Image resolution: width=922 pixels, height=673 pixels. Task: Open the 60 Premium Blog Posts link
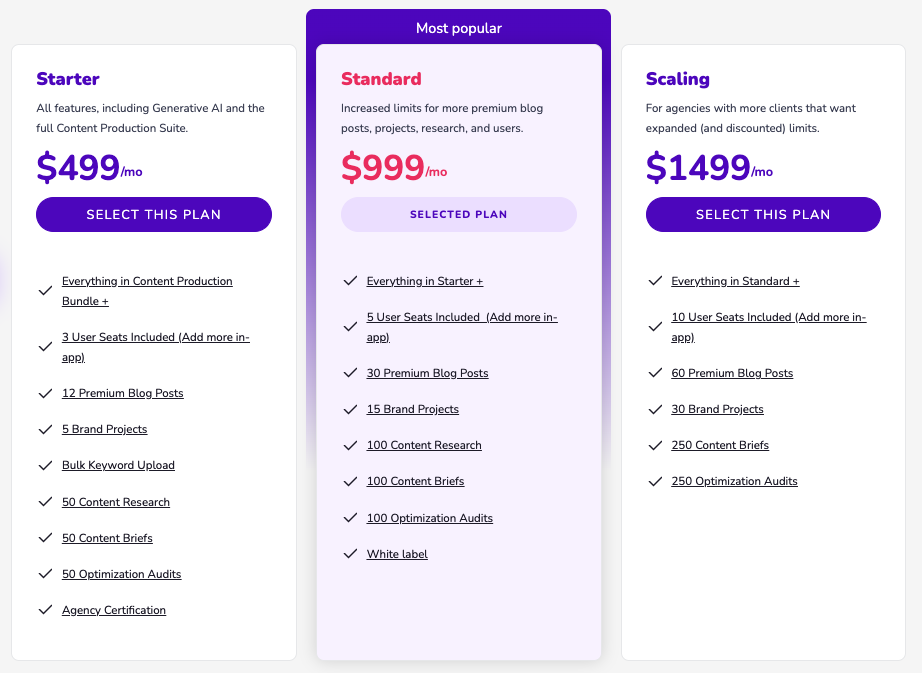click(x=732, y=373)
